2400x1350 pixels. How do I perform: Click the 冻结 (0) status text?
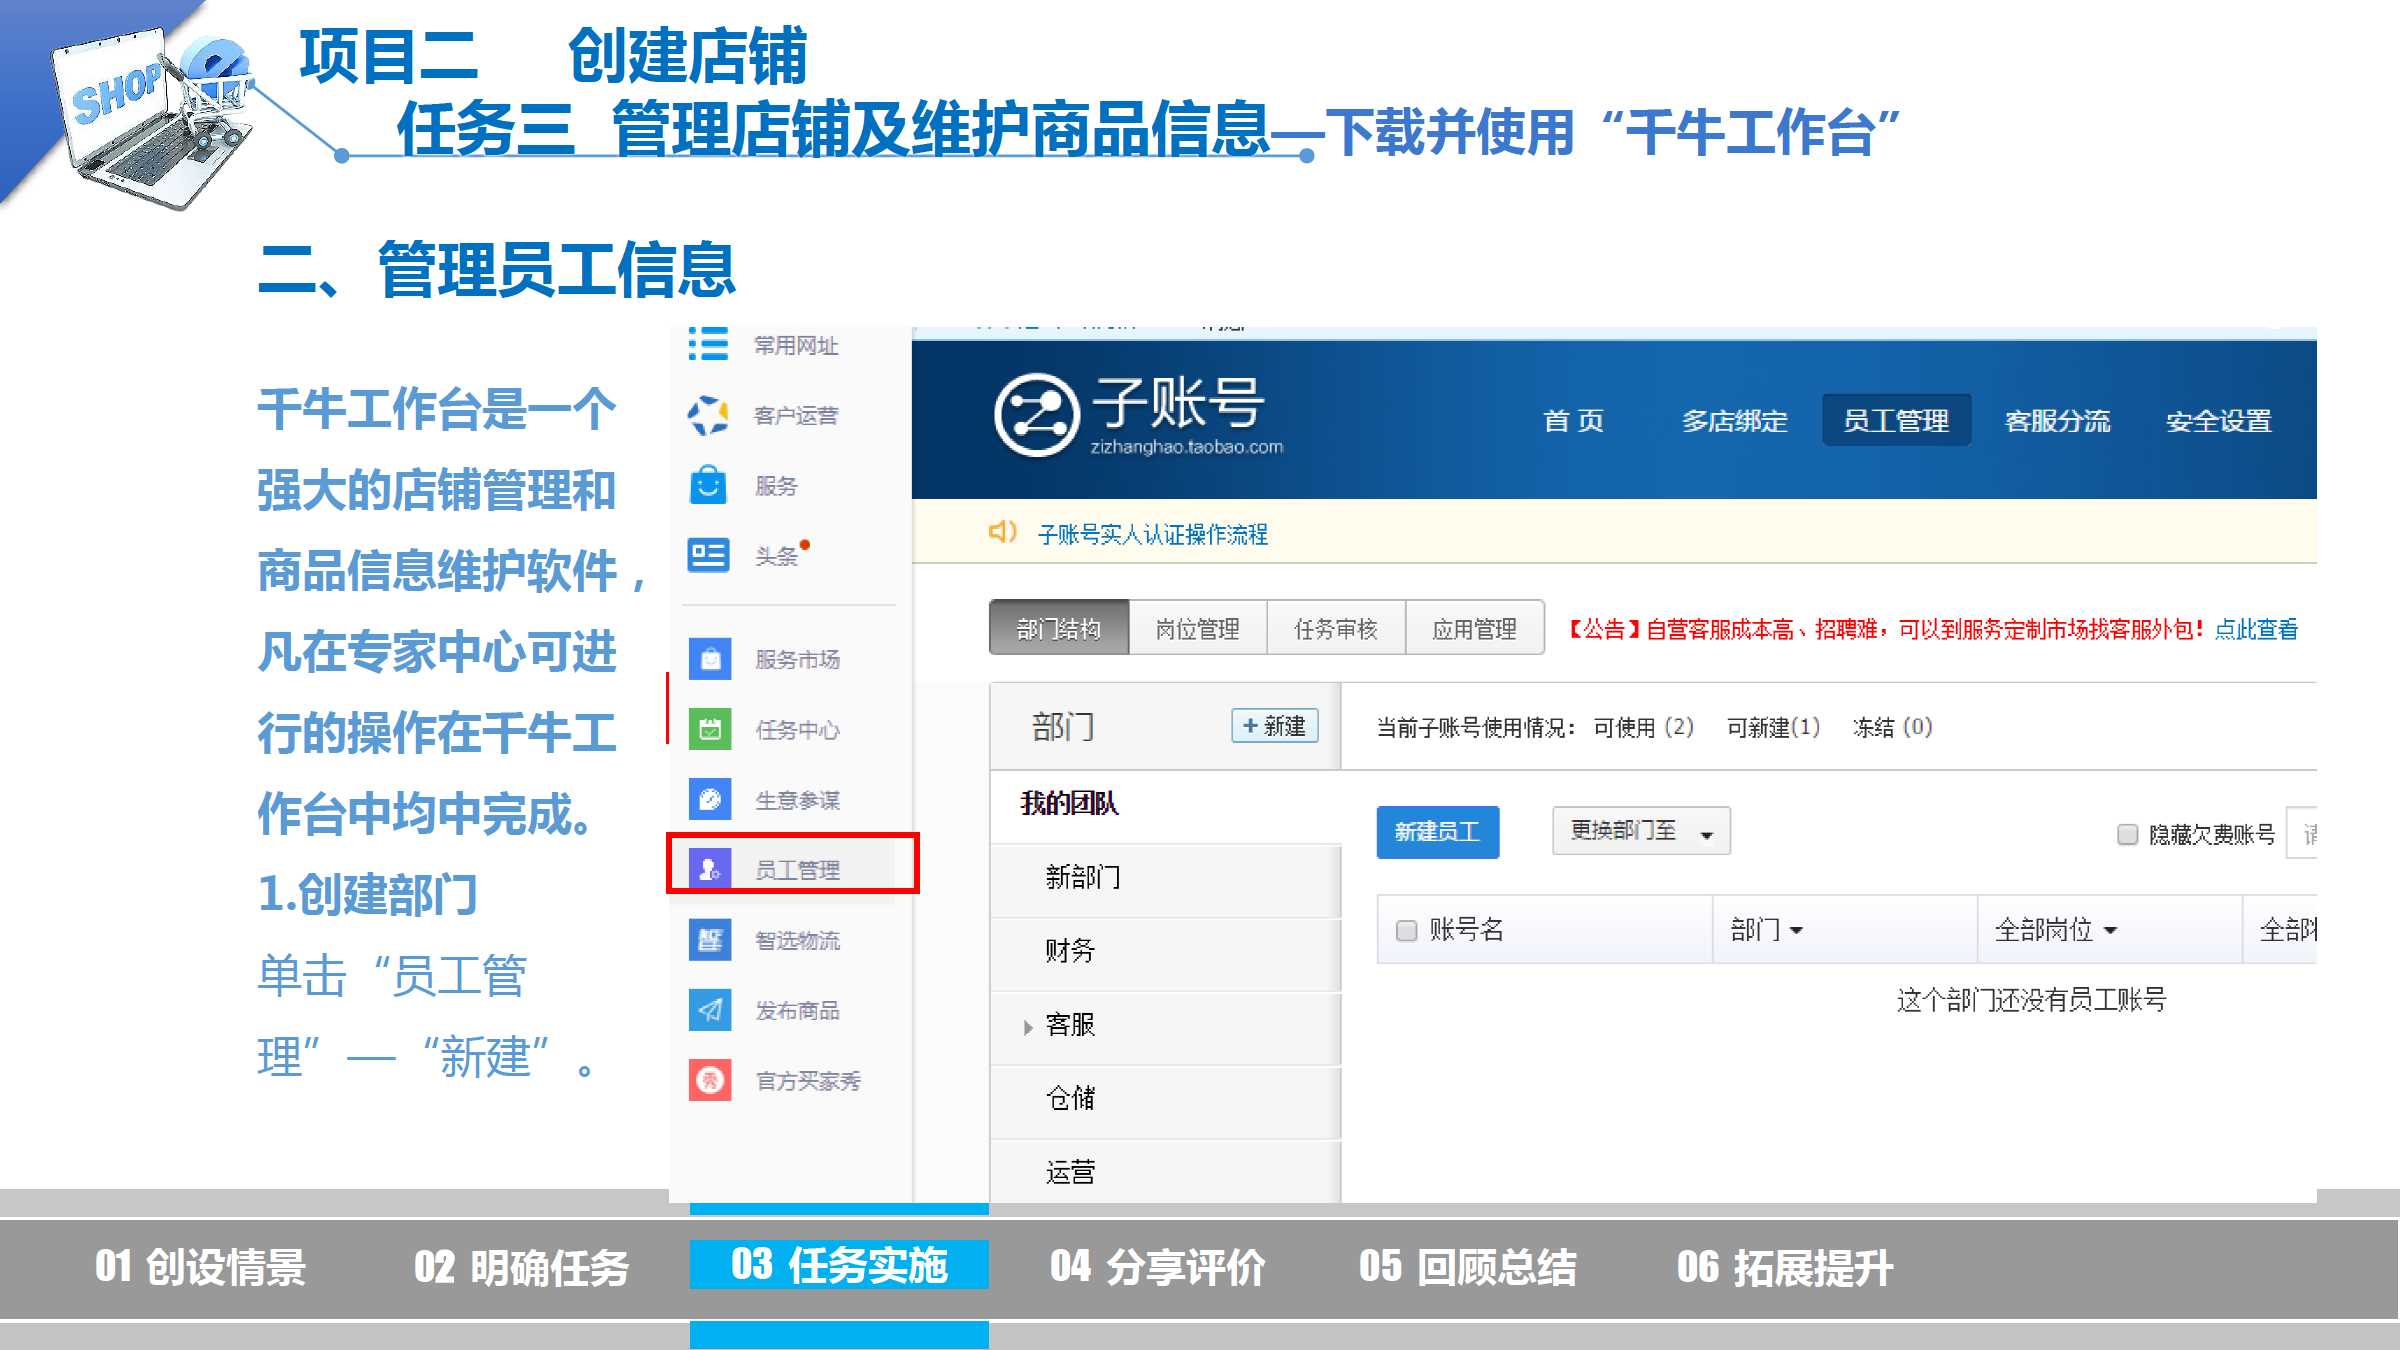tap(1892, 727)
